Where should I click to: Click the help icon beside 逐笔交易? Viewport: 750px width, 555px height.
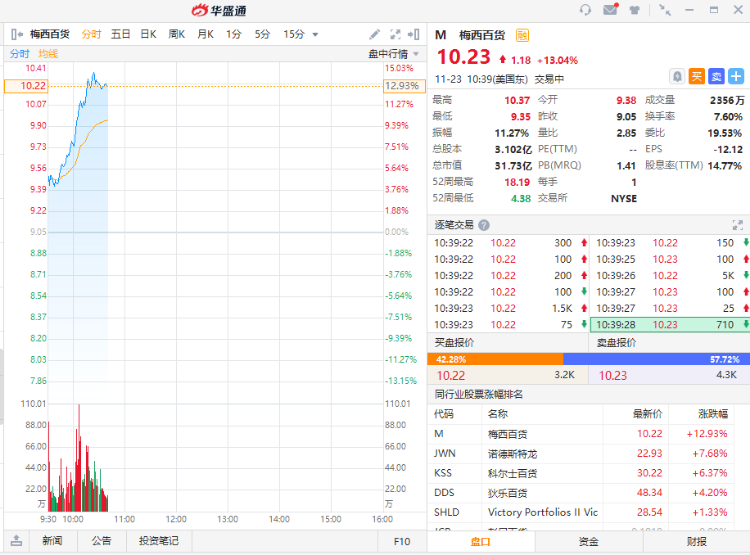click(x=484, y=225)
